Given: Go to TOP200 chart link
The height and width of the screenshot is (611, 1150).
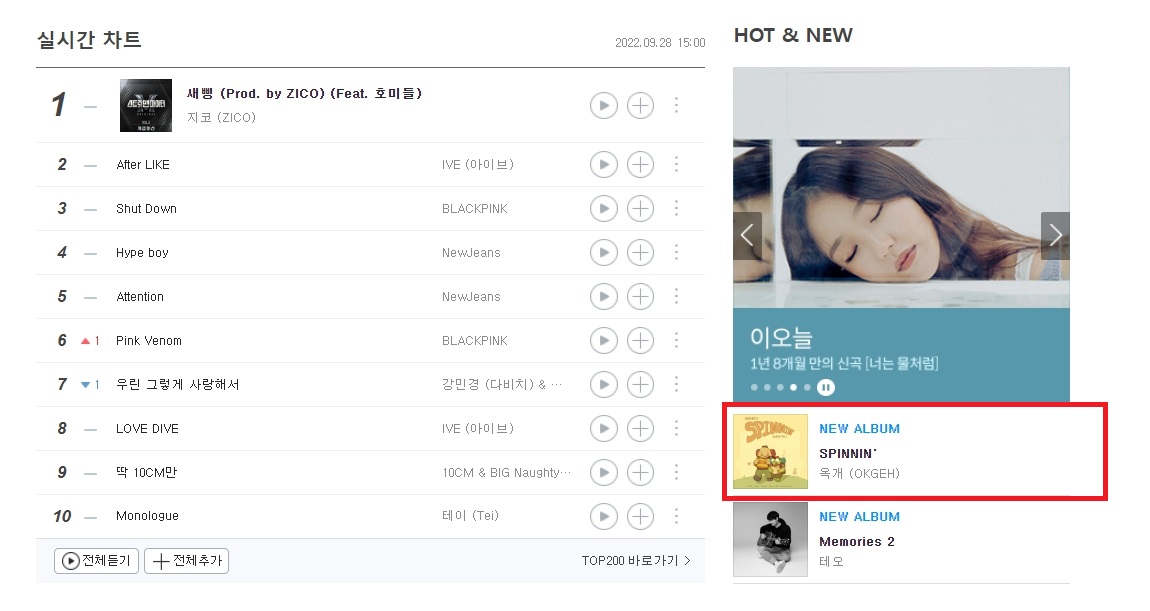Looking at the screenshot, I should point(636,560).
